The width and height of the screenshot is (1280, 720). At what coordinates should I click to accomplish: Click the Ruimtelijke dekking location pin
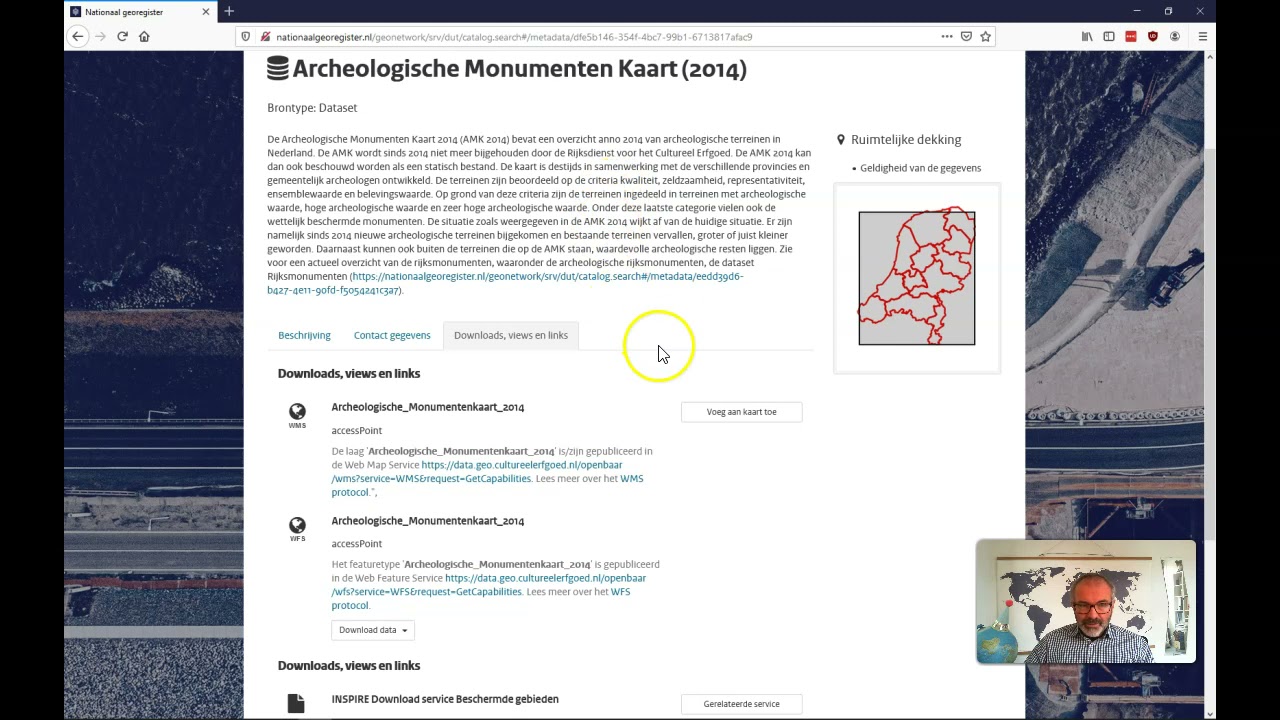click(x=841, y=140)
